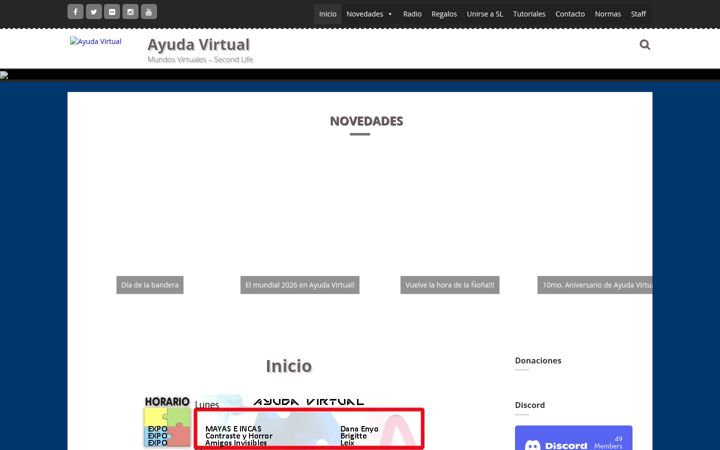Screen dimensions: 720x450
Task: Open the Facebook social icon
Action: (75, 11)
